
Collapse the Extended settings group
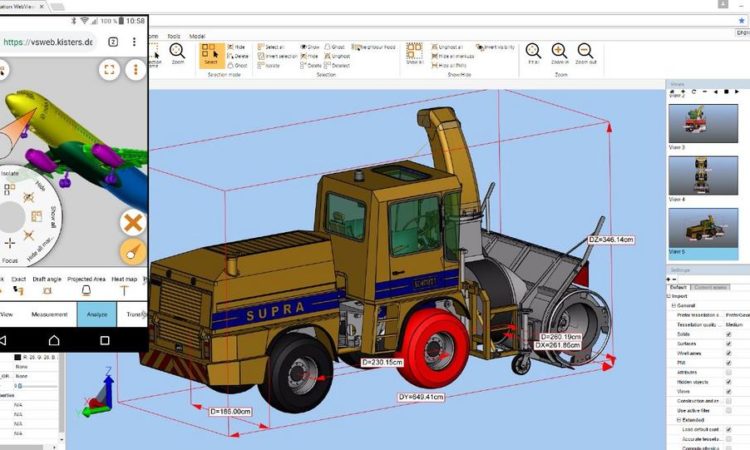point(679,420)
